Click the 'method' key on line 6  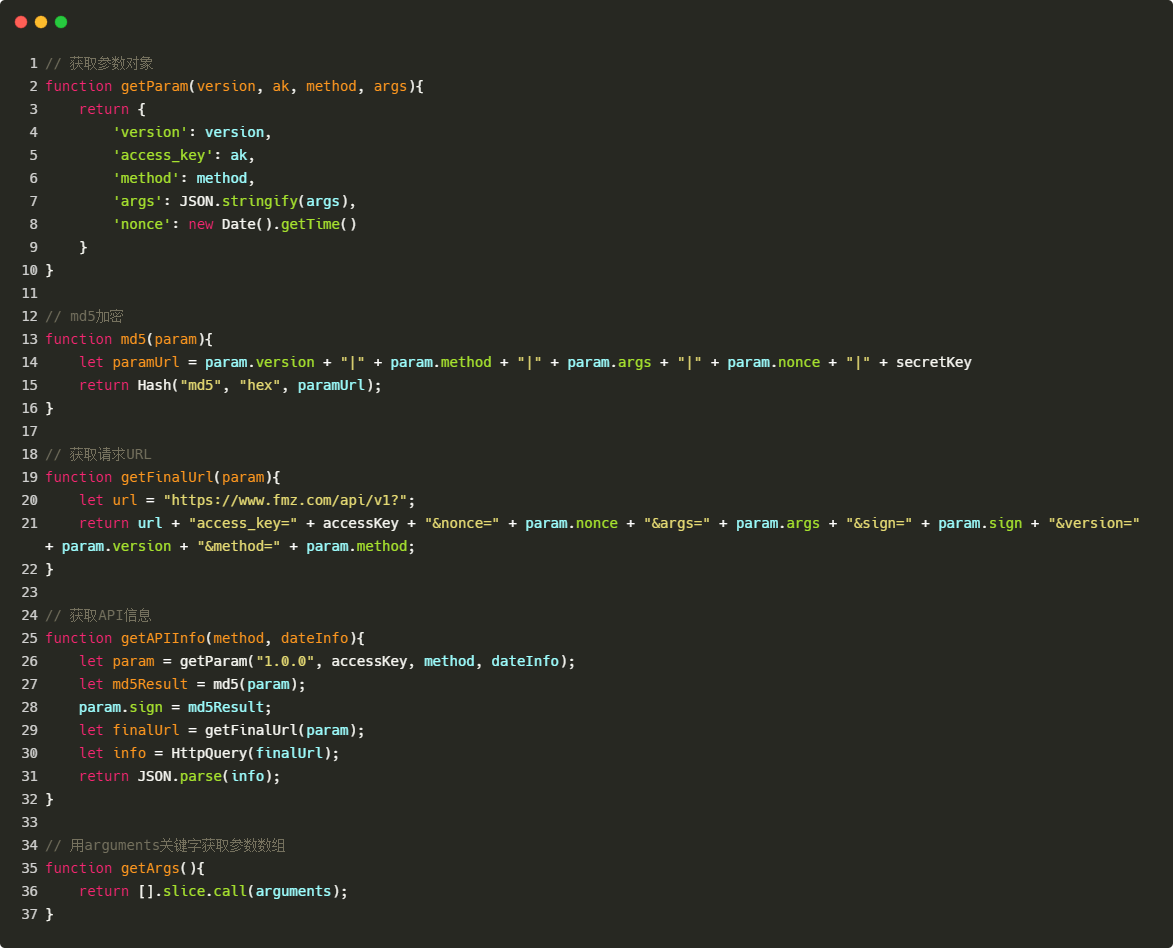click(x=146, y=179)
